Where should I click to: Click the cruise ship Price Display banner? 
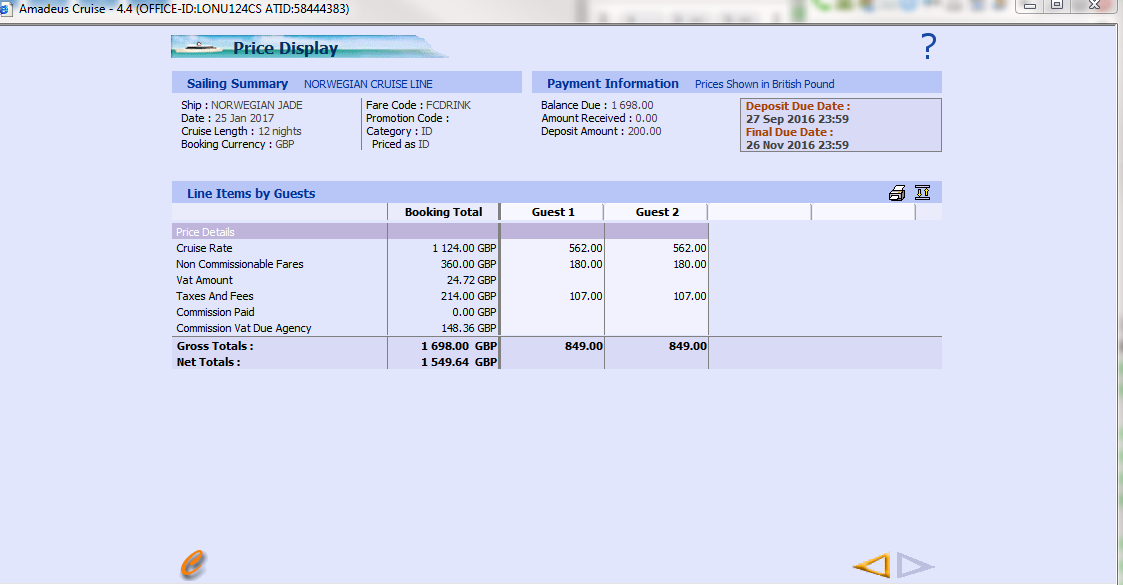309,47
